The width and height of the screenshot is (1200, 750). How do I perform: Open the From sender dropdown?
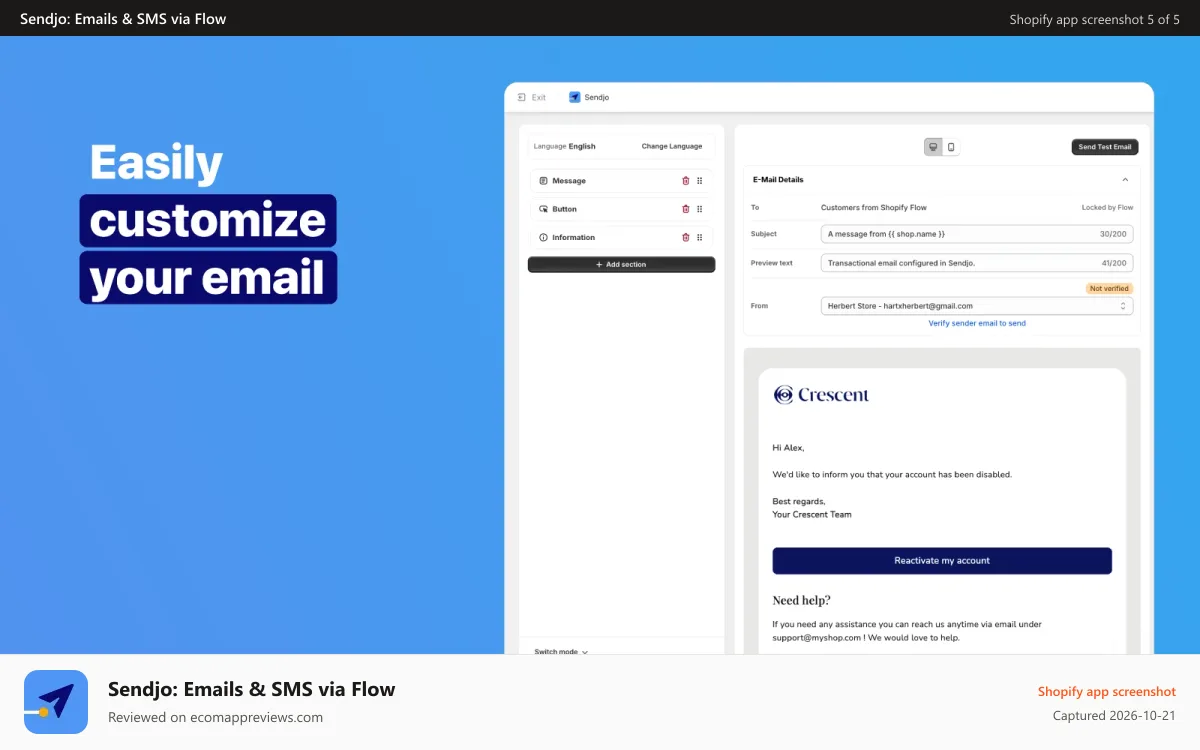tap(977, 306)
